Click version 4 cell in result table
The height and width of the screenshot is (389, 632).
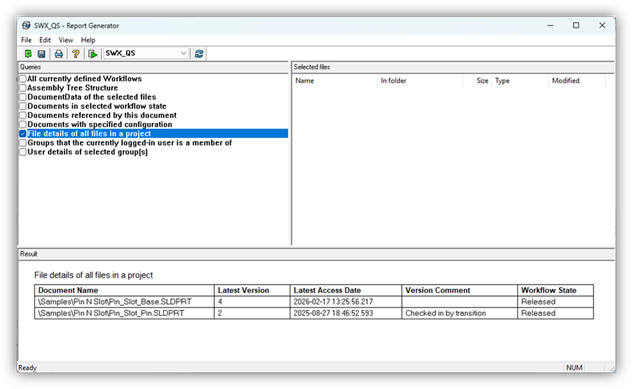pos(252,302)
